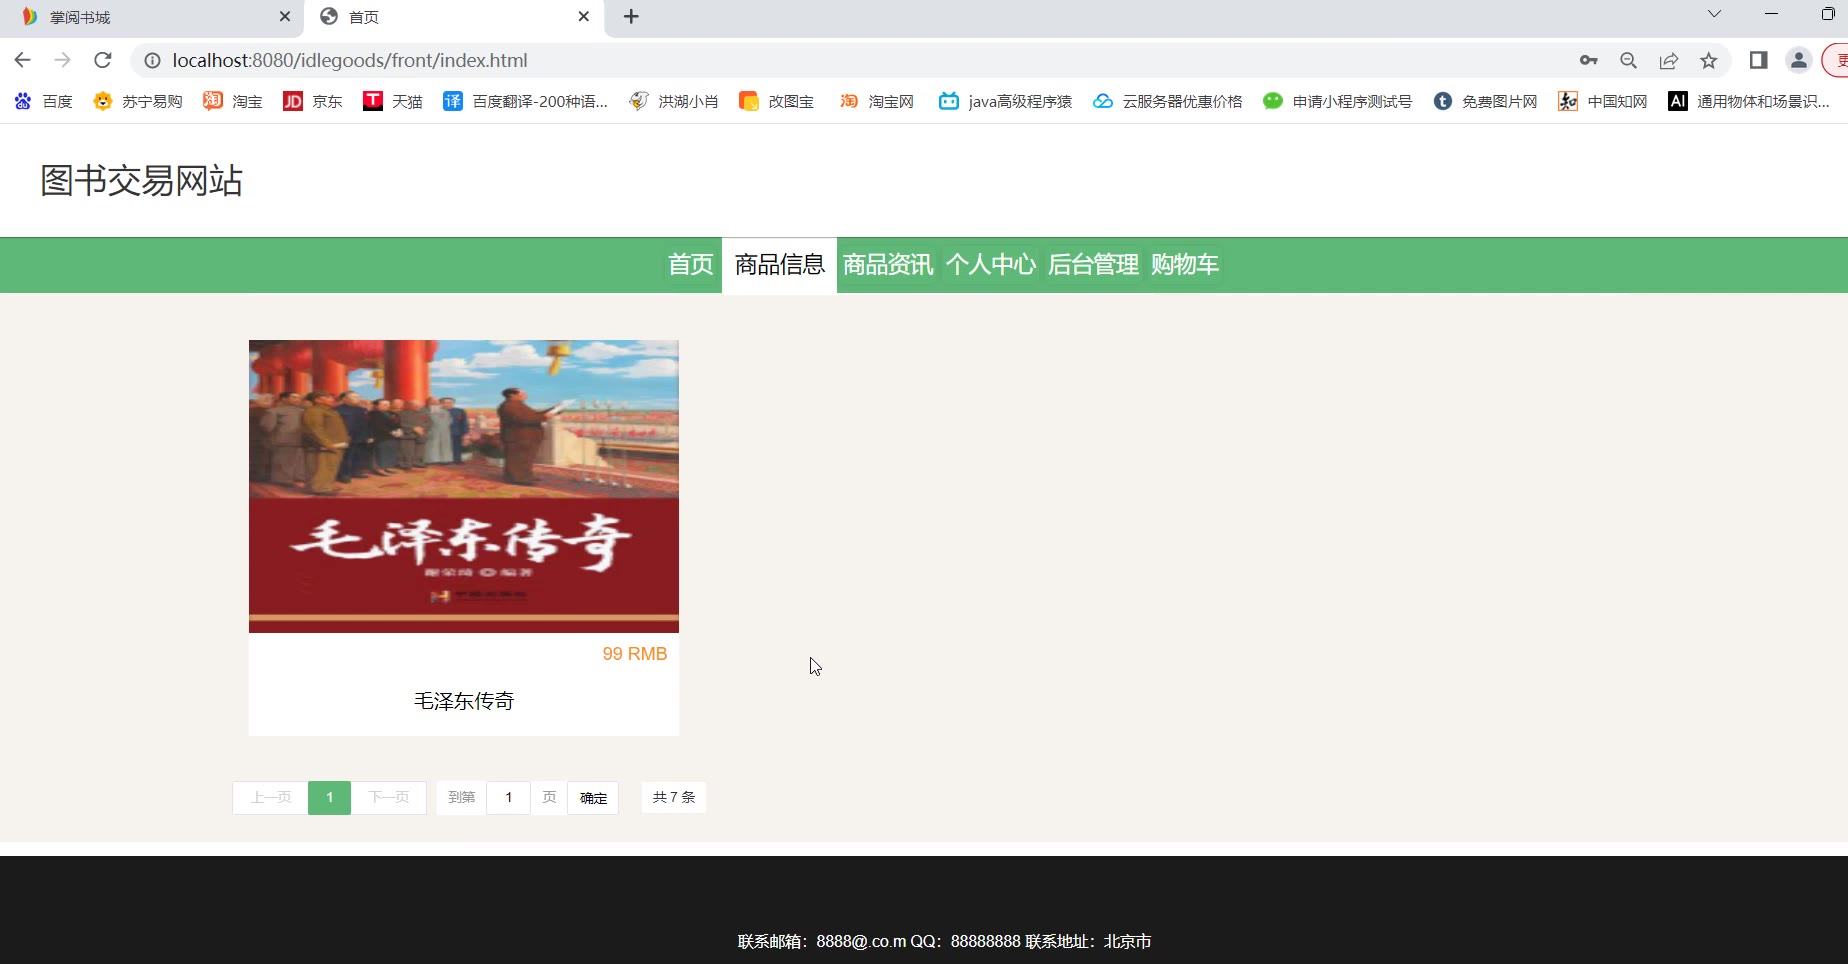Open the 免费图片网 bookmark
Viewport: 1848px width, 964px height.
(1486, 101)
